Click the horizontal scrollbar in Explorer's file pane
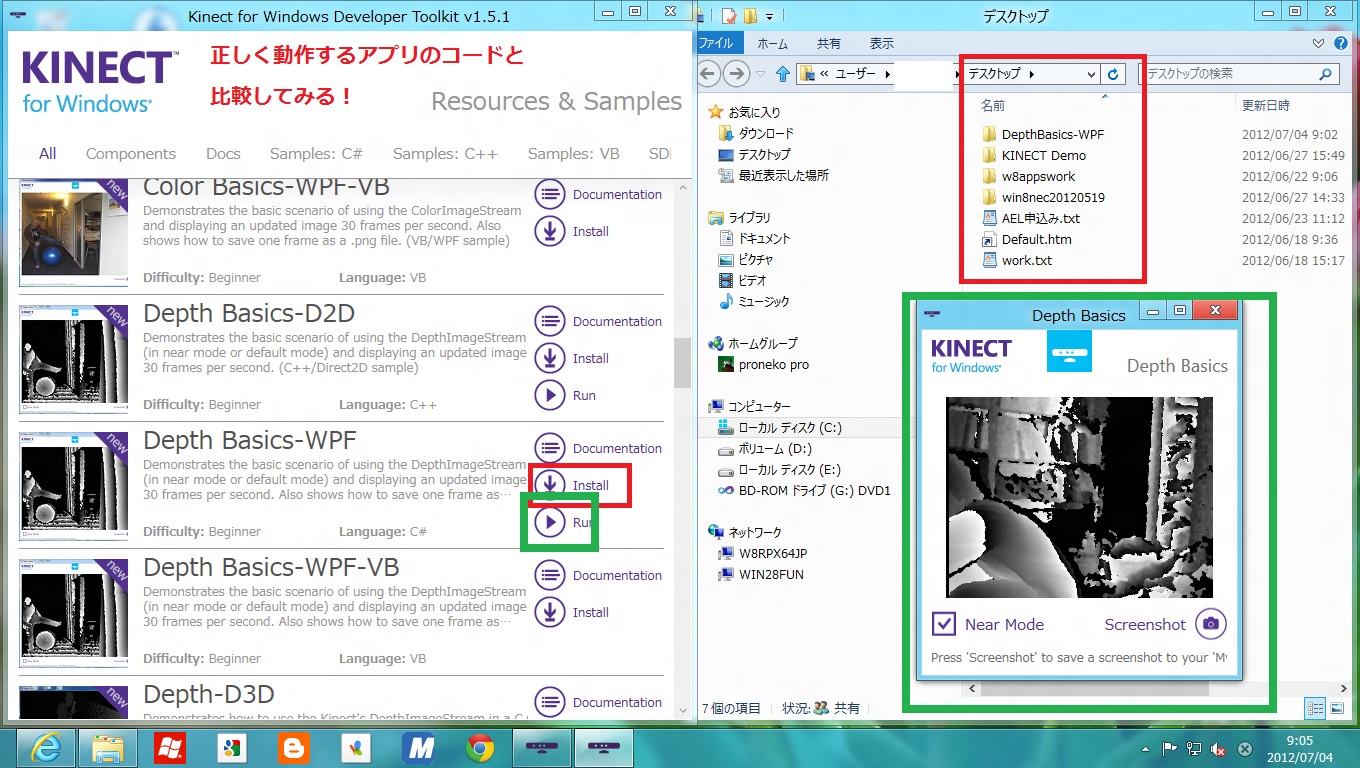 point(1095,689)
